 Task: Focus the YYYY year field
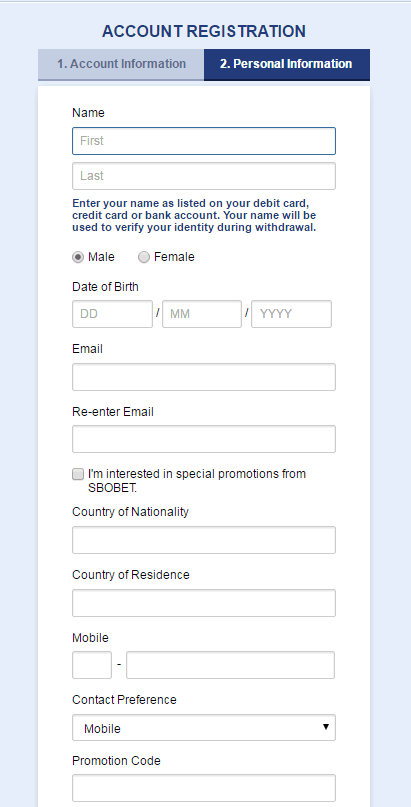(x=291, y=314)
